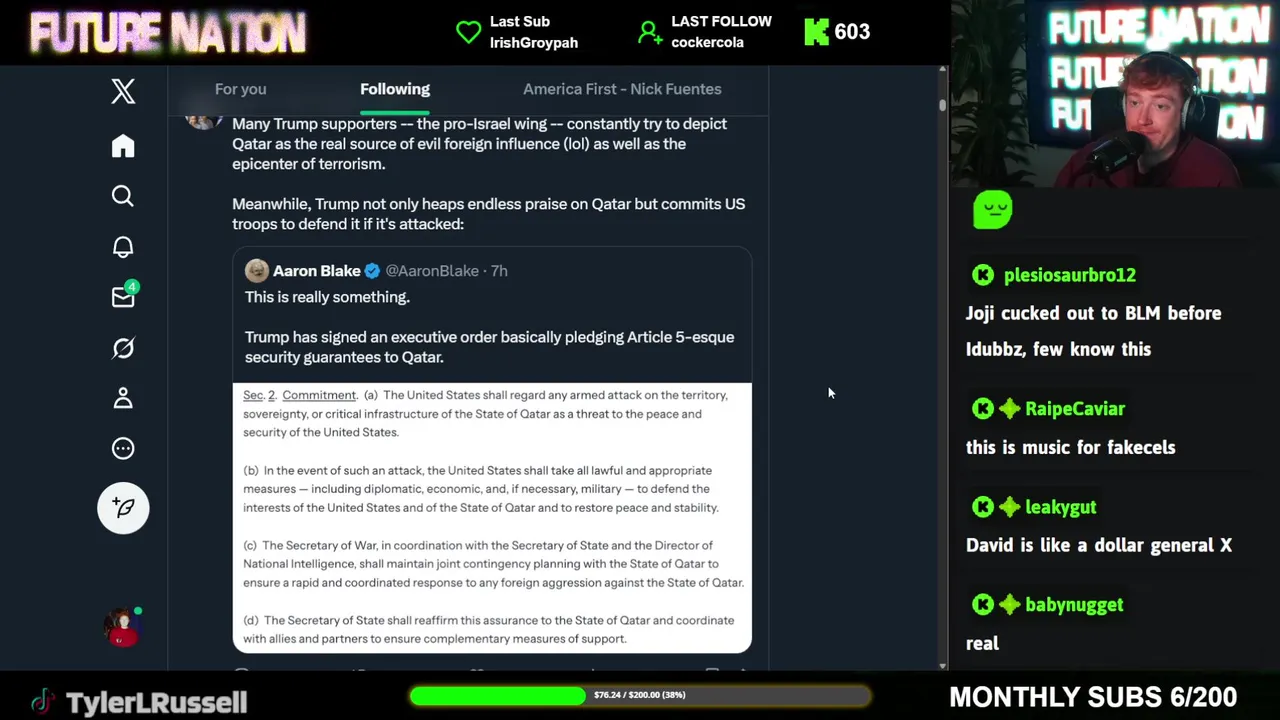Open Explore search magnifier icon
The height and width of the screenshot is (720, 1280).
pos(123,196)
